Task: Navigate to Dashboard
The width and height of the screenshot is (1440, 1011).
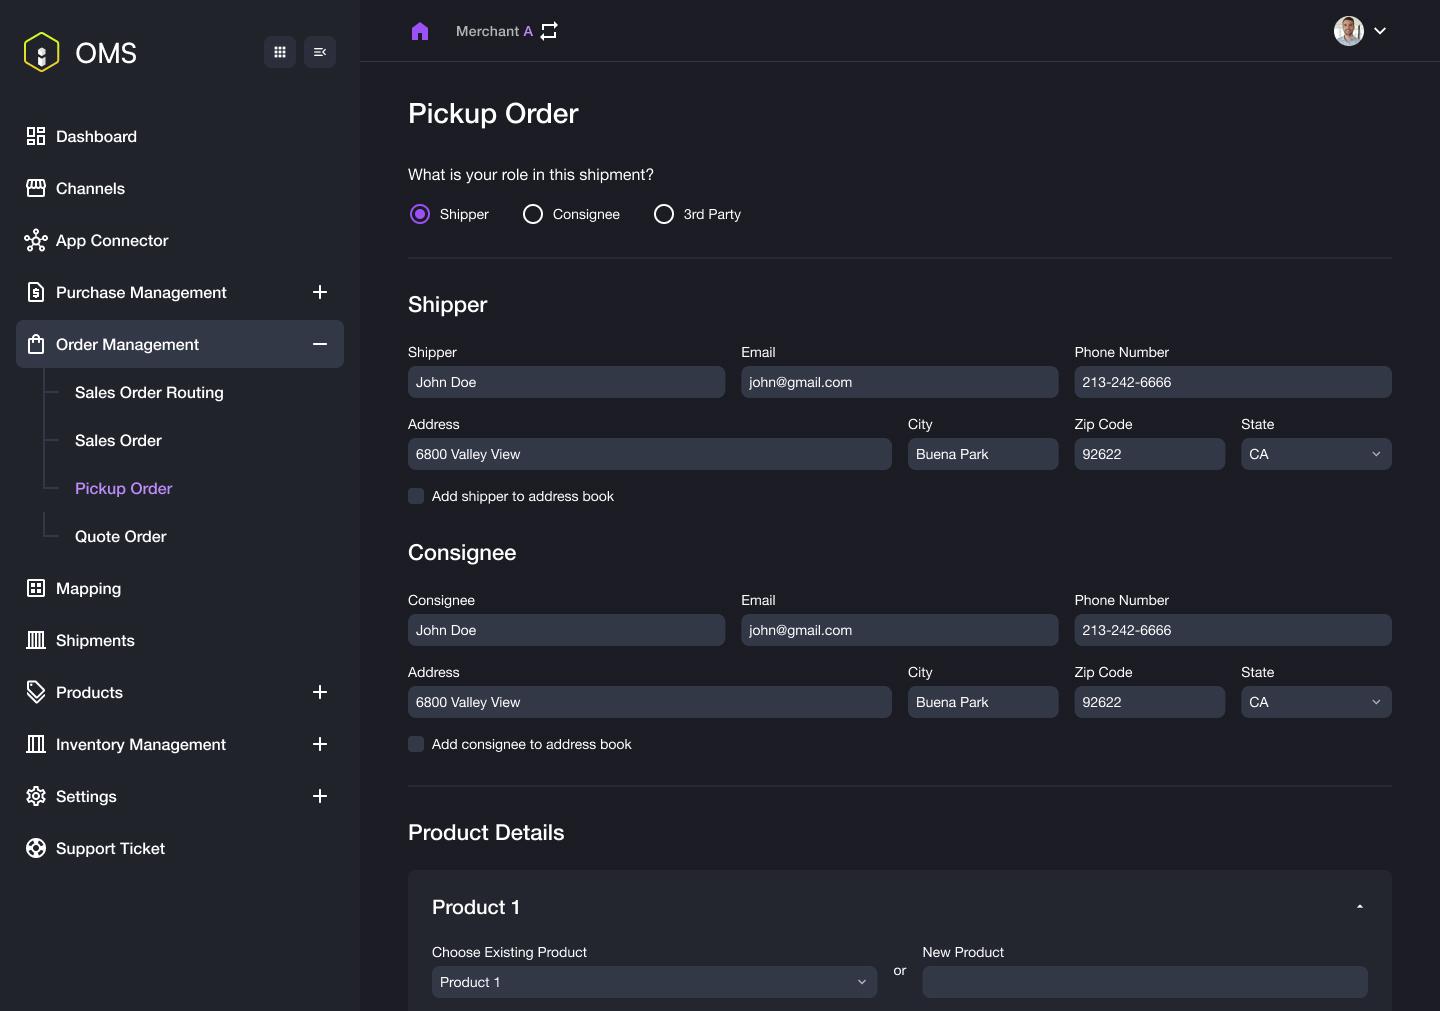Action: coord(96,136)
